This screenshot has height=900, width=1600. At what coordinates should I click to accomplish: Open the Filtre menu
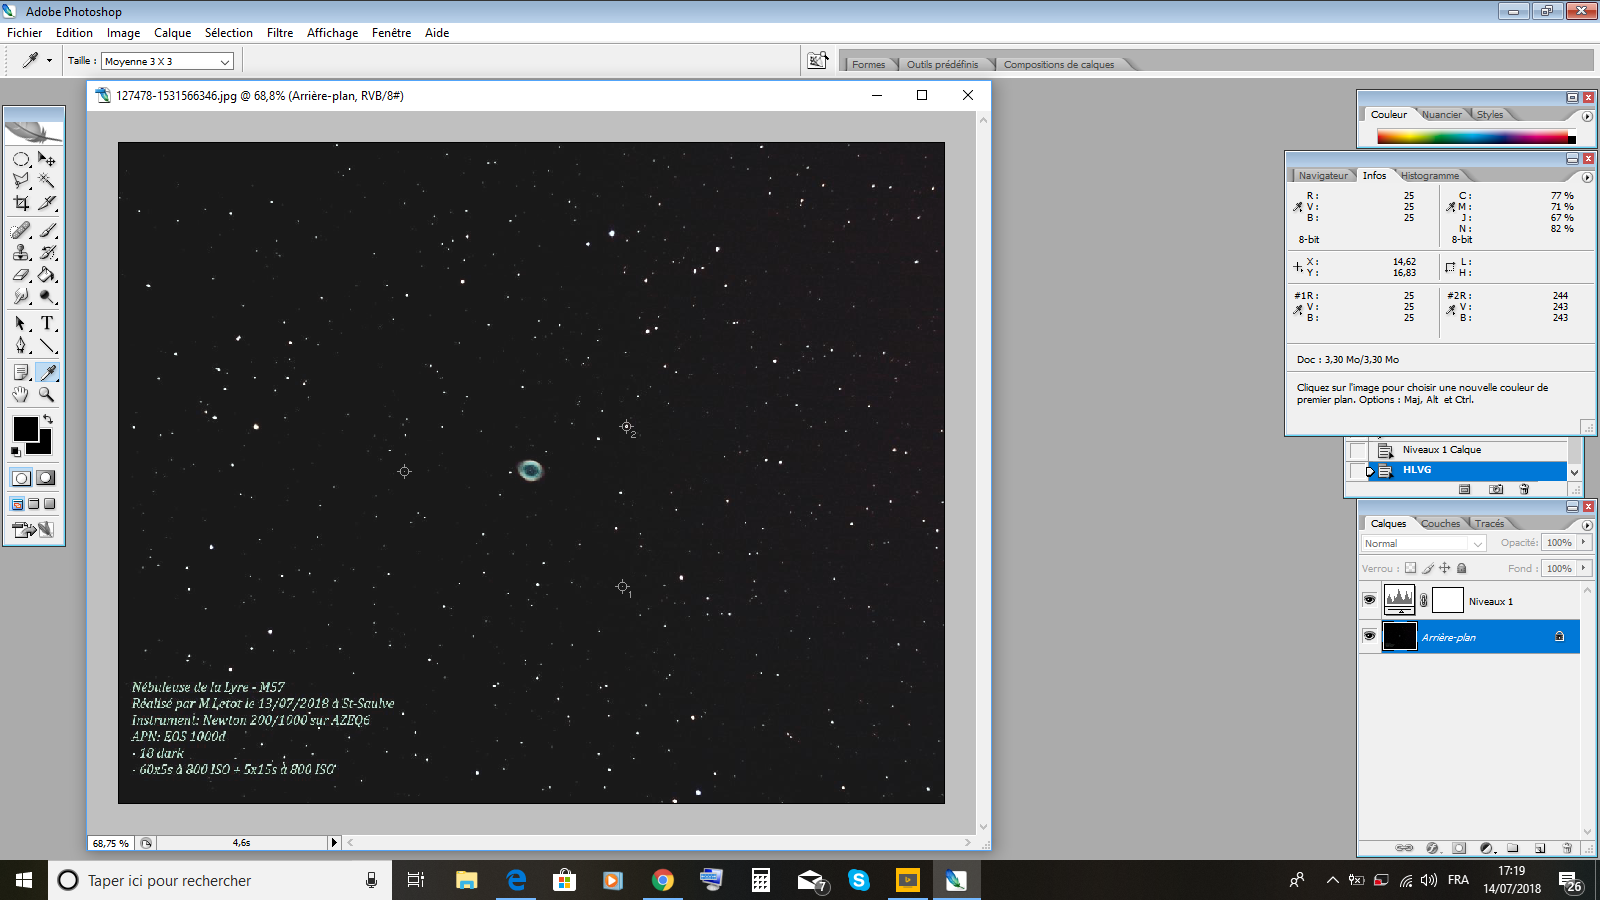(280, 33)
